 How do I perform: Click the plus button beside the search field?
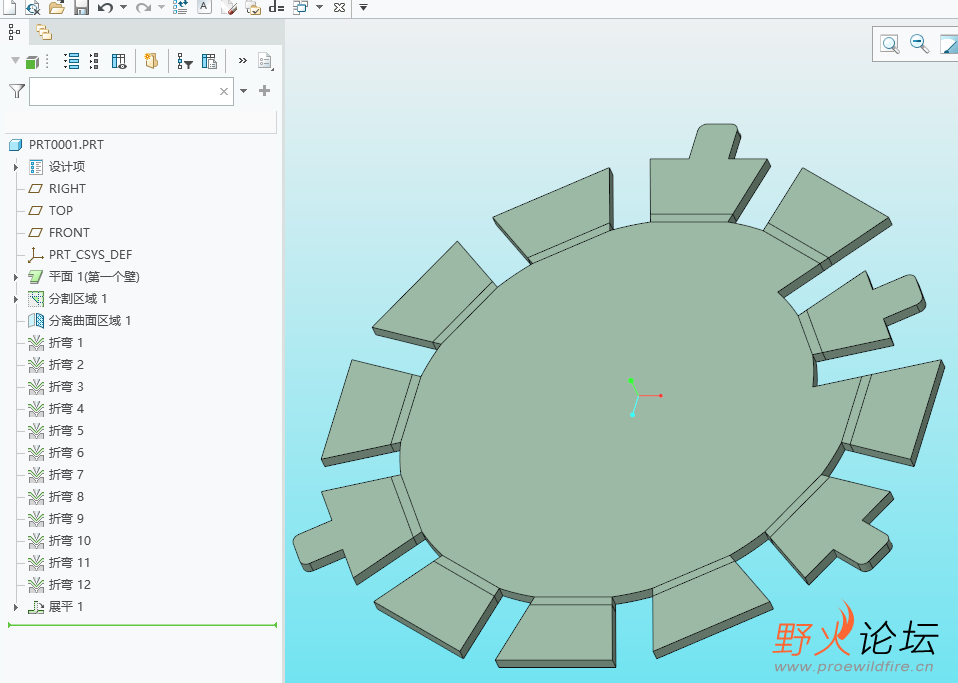[264, 91]
